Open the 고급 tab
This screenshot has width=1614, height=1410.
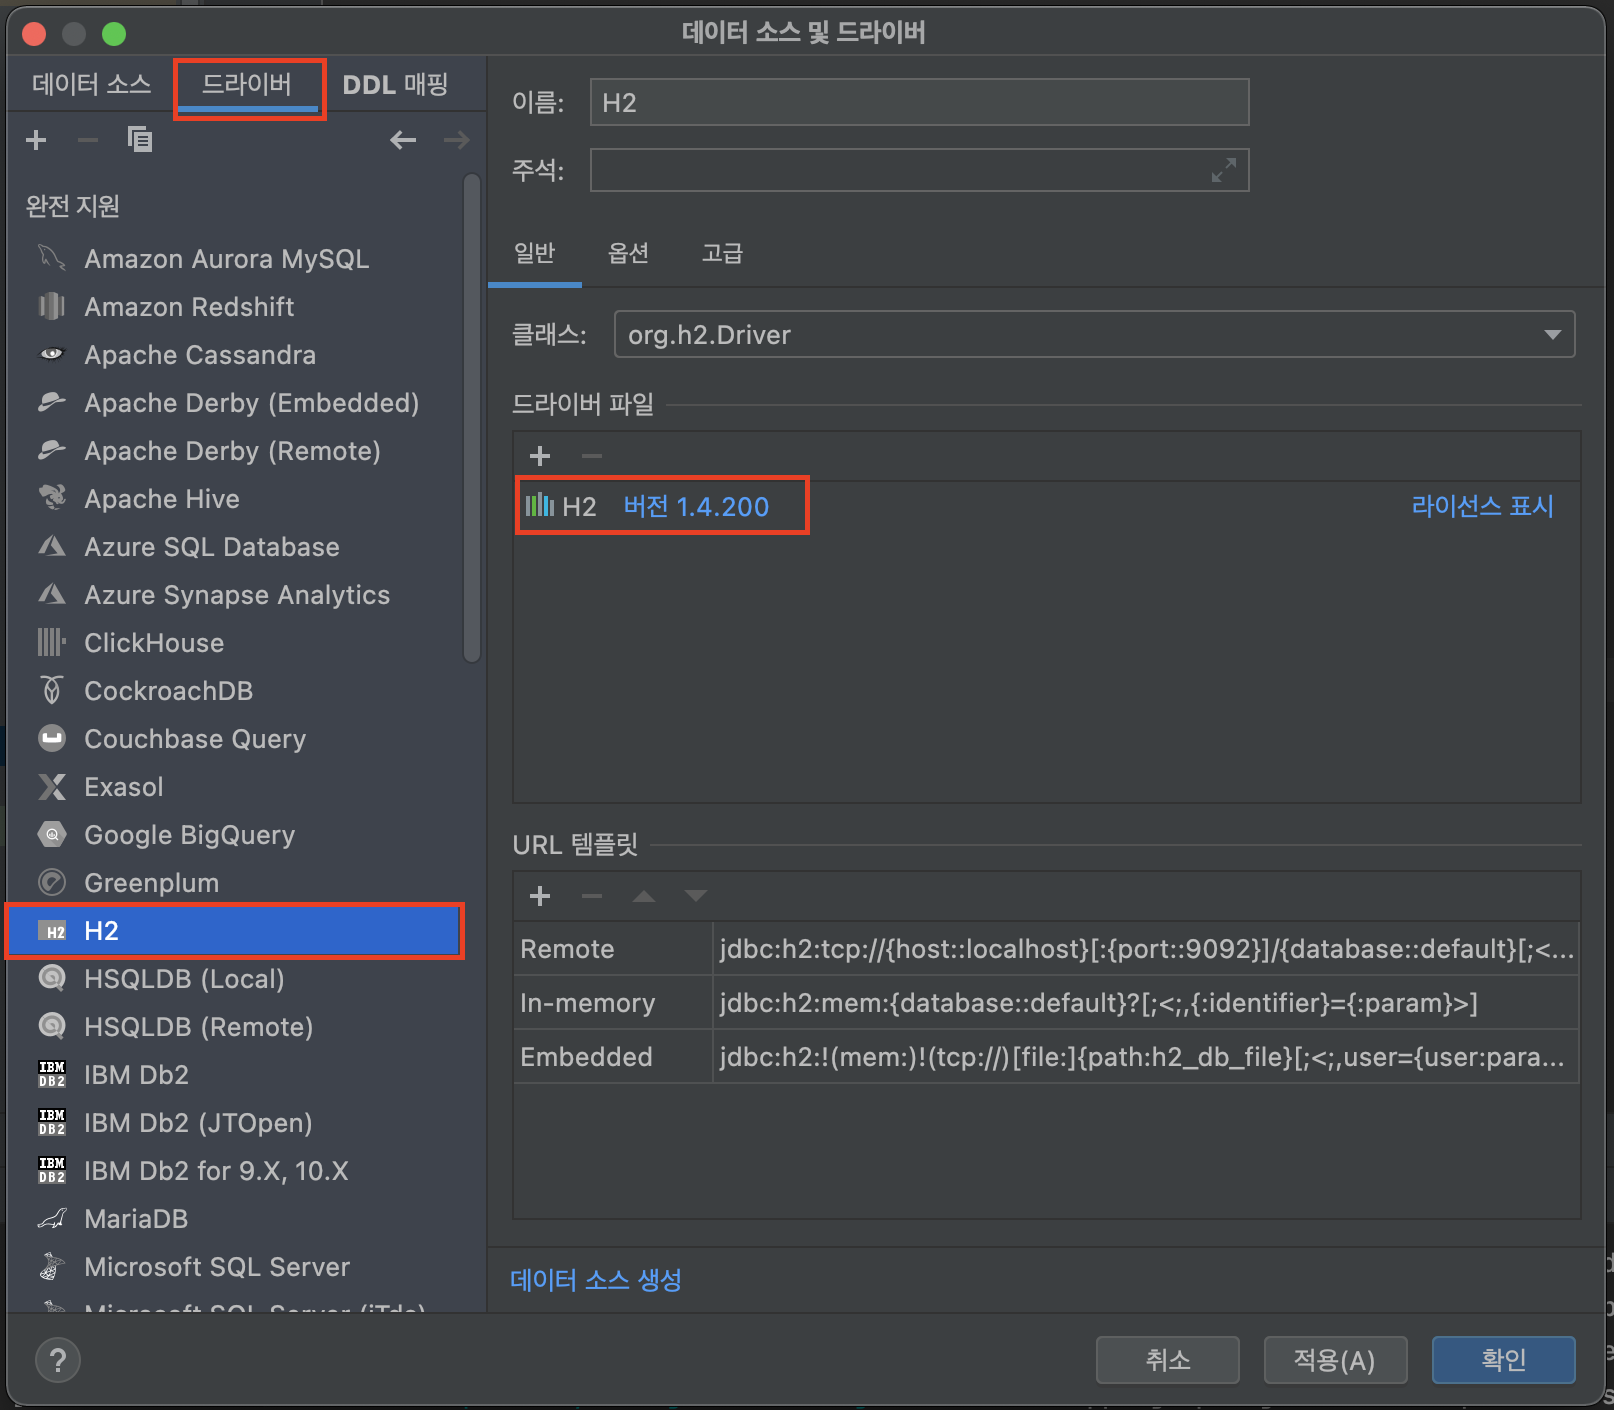[x=722, y=253]
